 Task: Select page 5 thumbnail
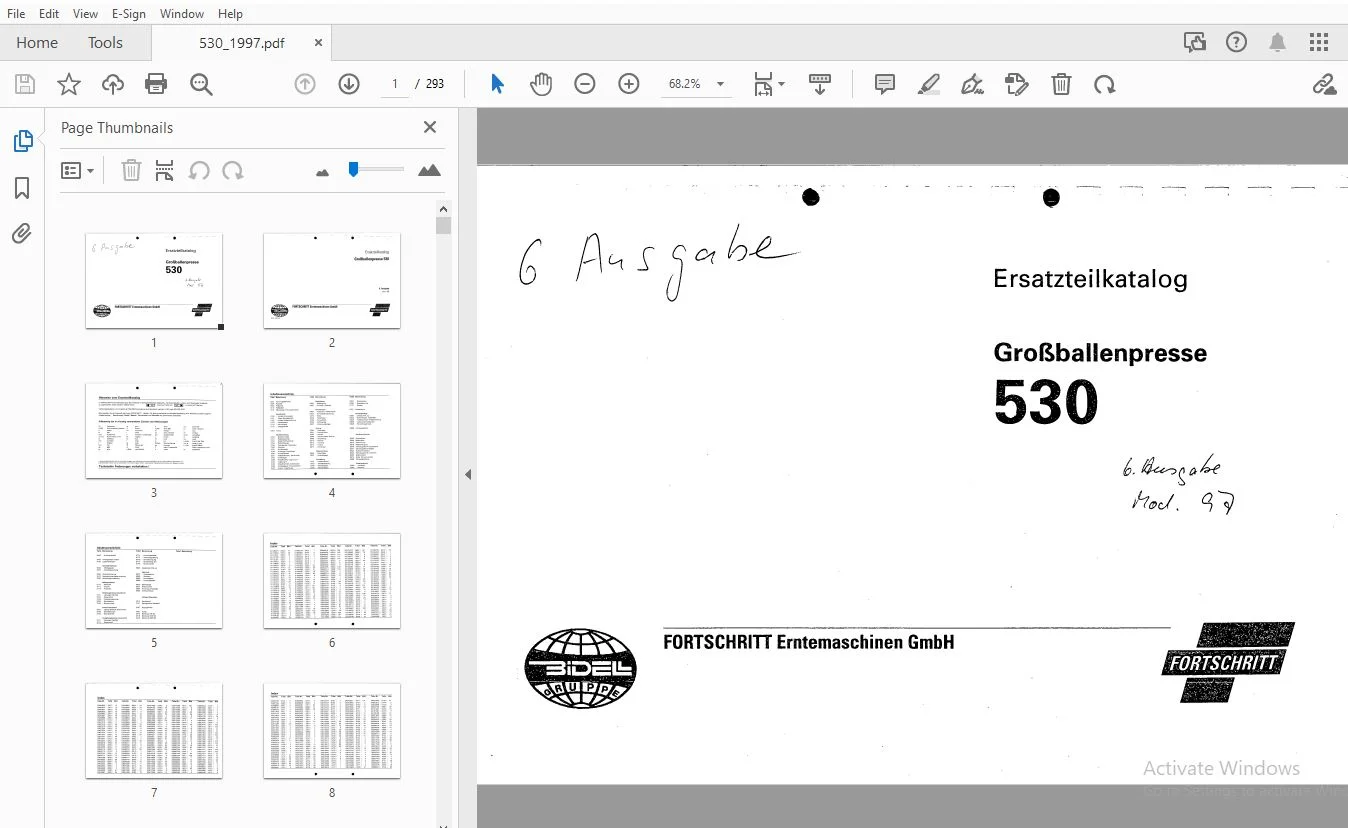[x=154, y=580]
